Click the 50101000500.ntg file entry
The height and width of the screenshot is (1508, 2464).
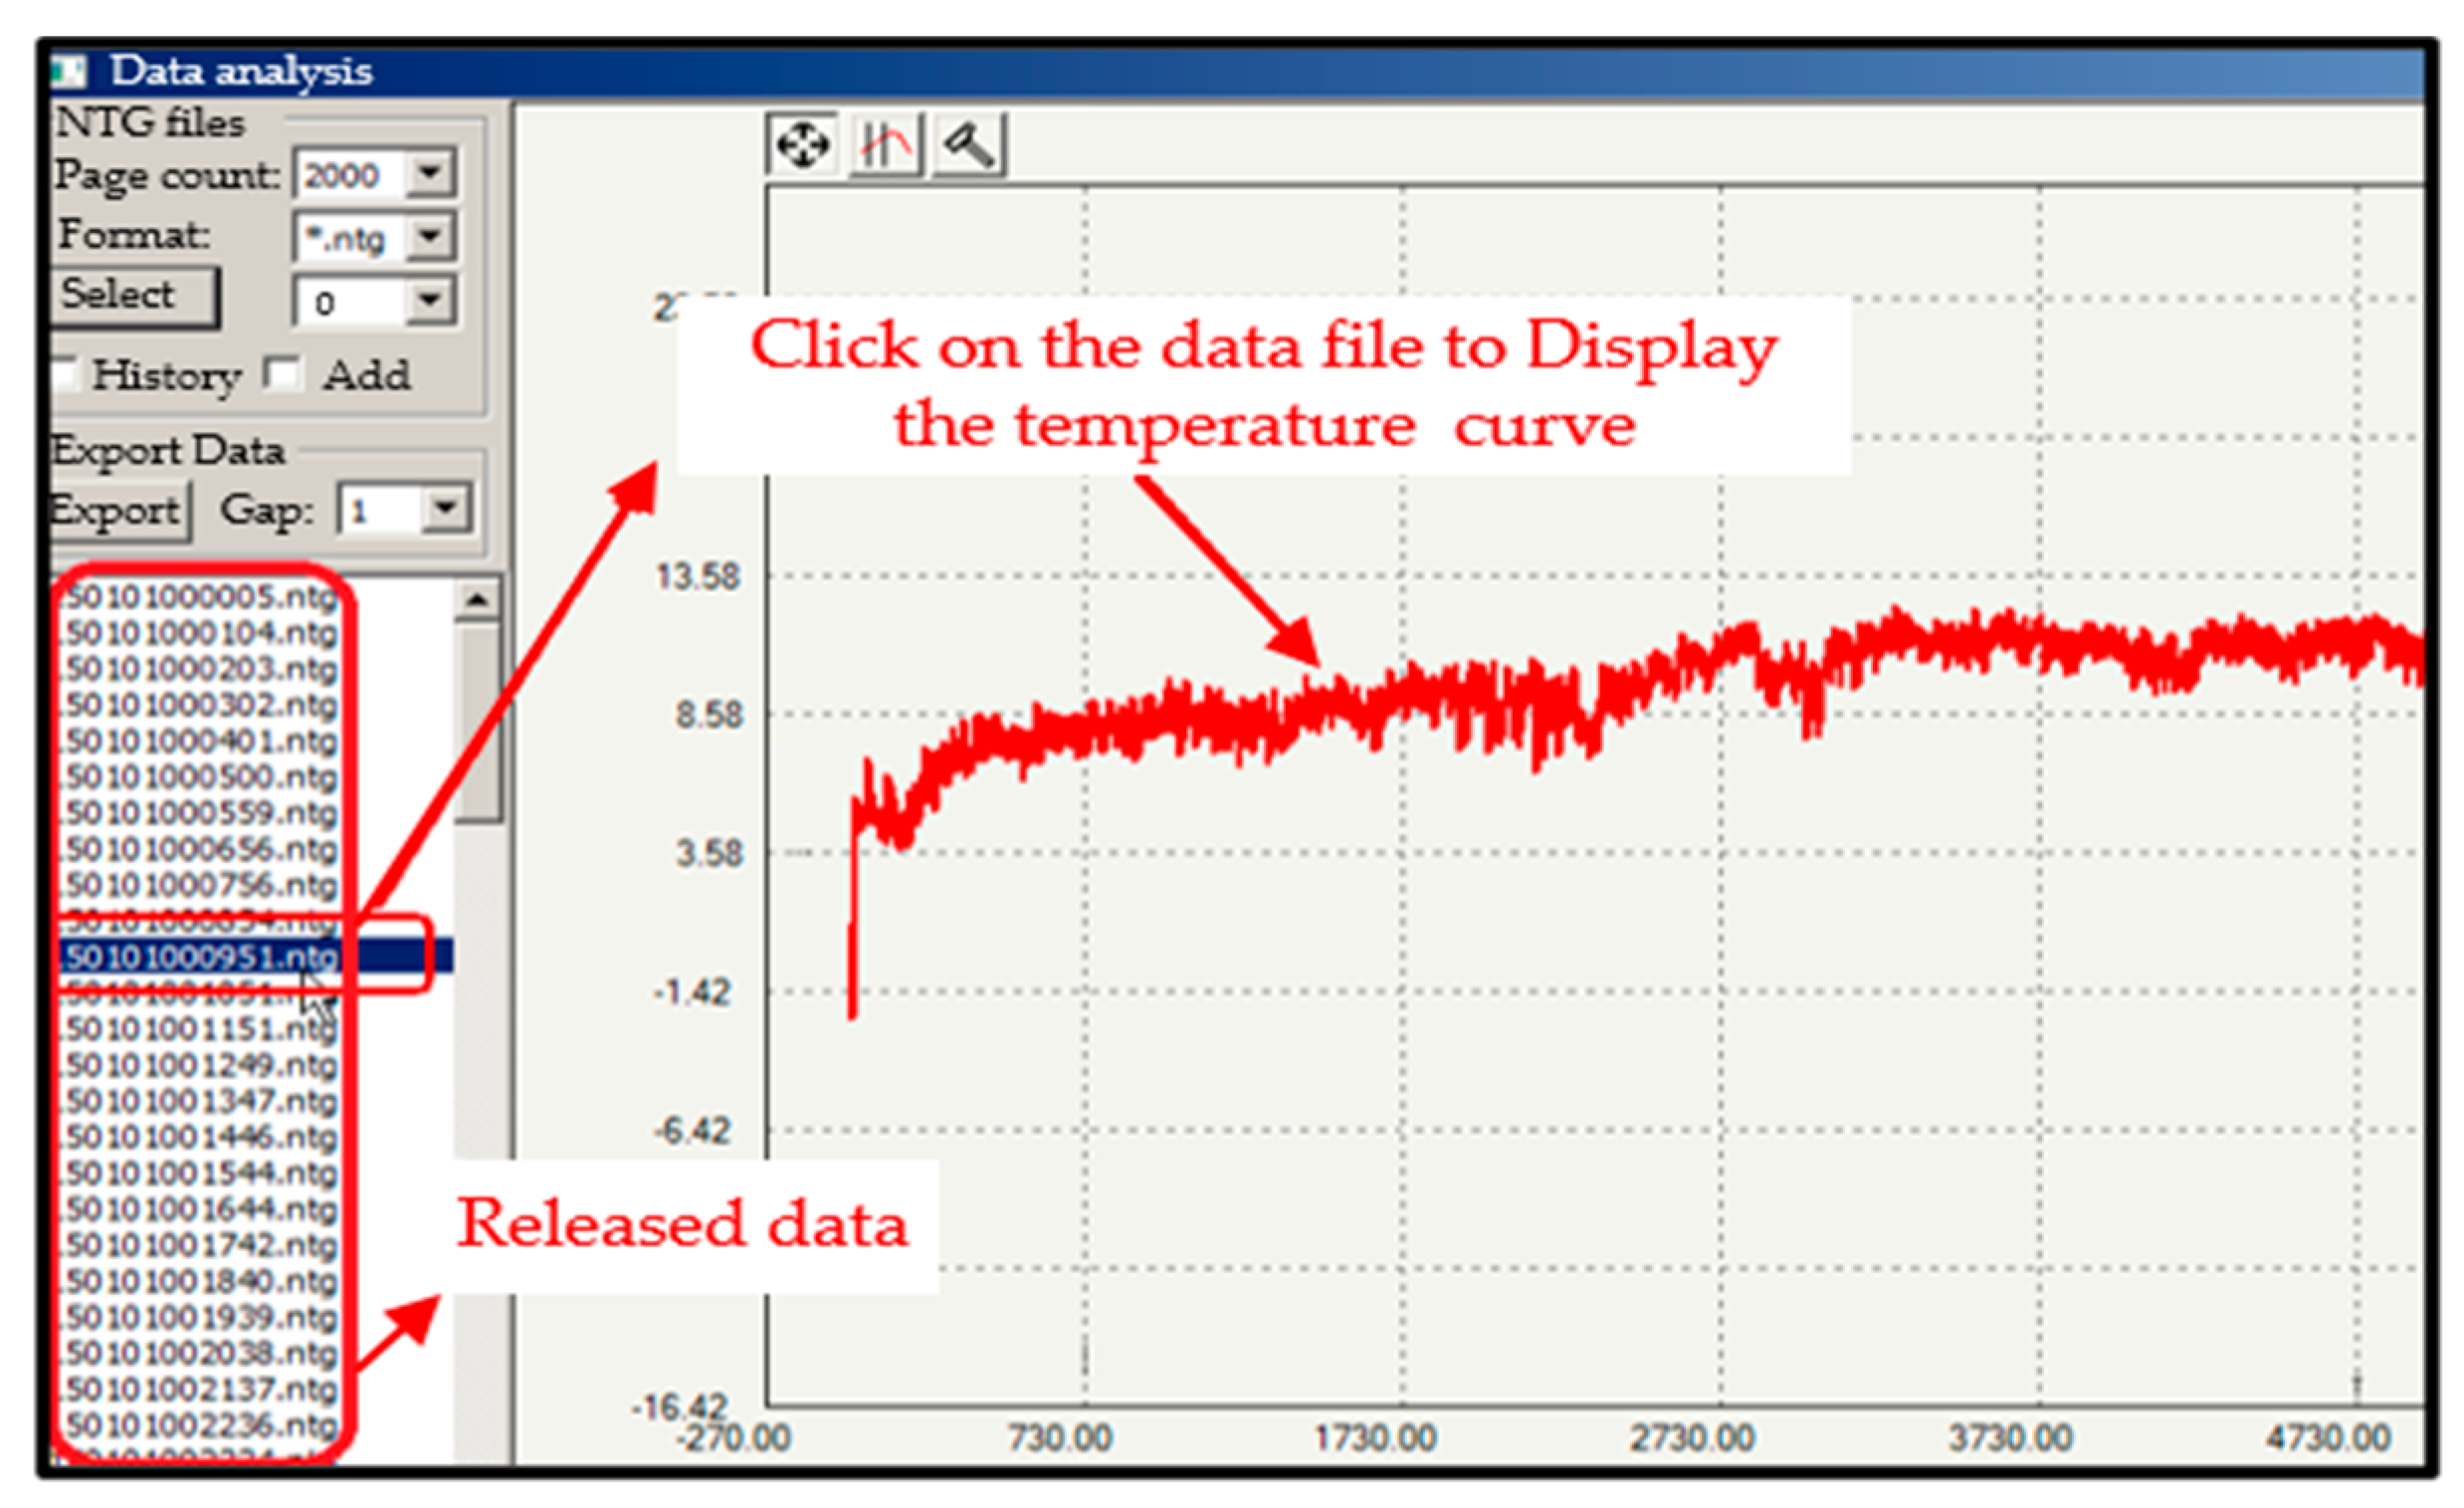click(x=202, y=777)
